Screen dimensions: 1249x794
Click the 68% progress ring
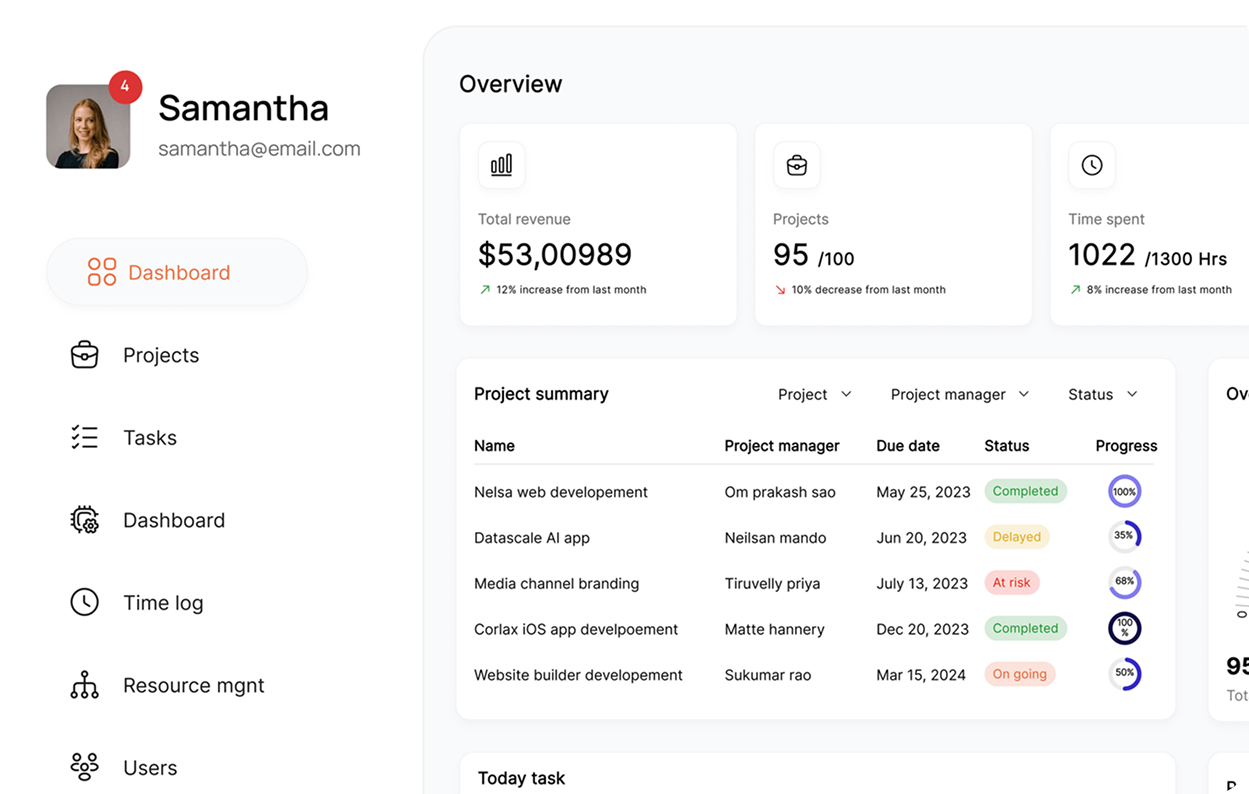[1125, 582]
